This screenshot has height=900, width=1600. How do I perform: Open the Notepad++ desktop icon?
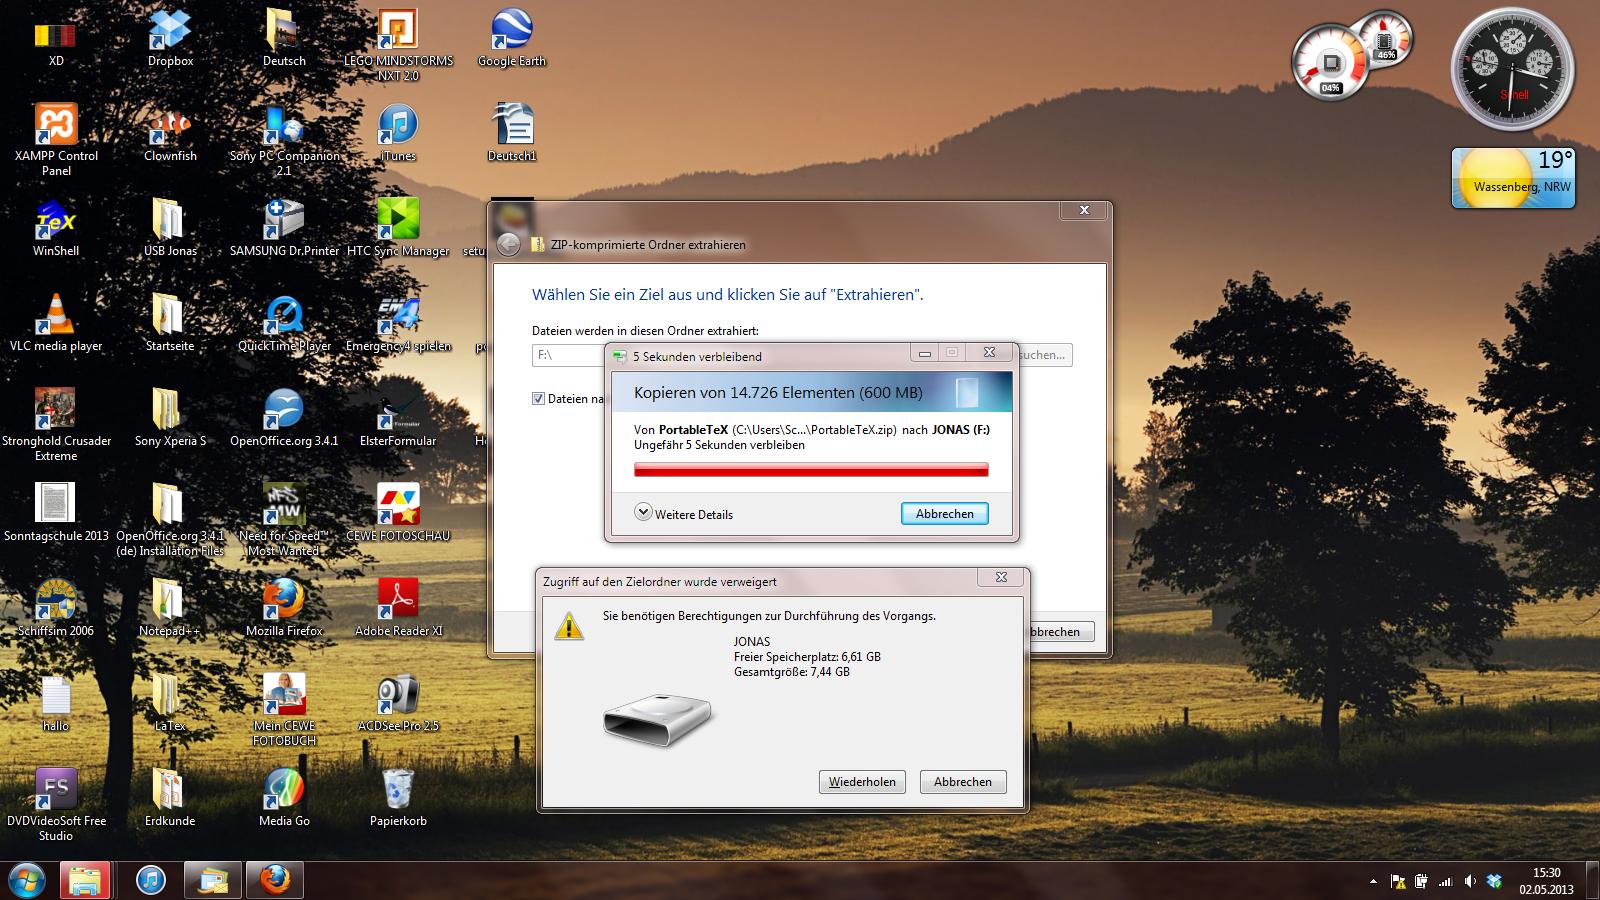(x=169, y=601)
